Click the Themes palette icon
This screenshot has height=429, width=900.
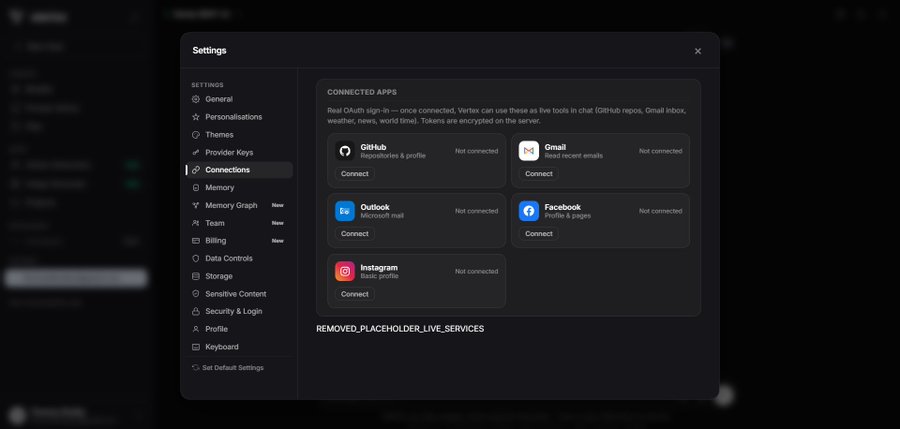click(196, 134)
